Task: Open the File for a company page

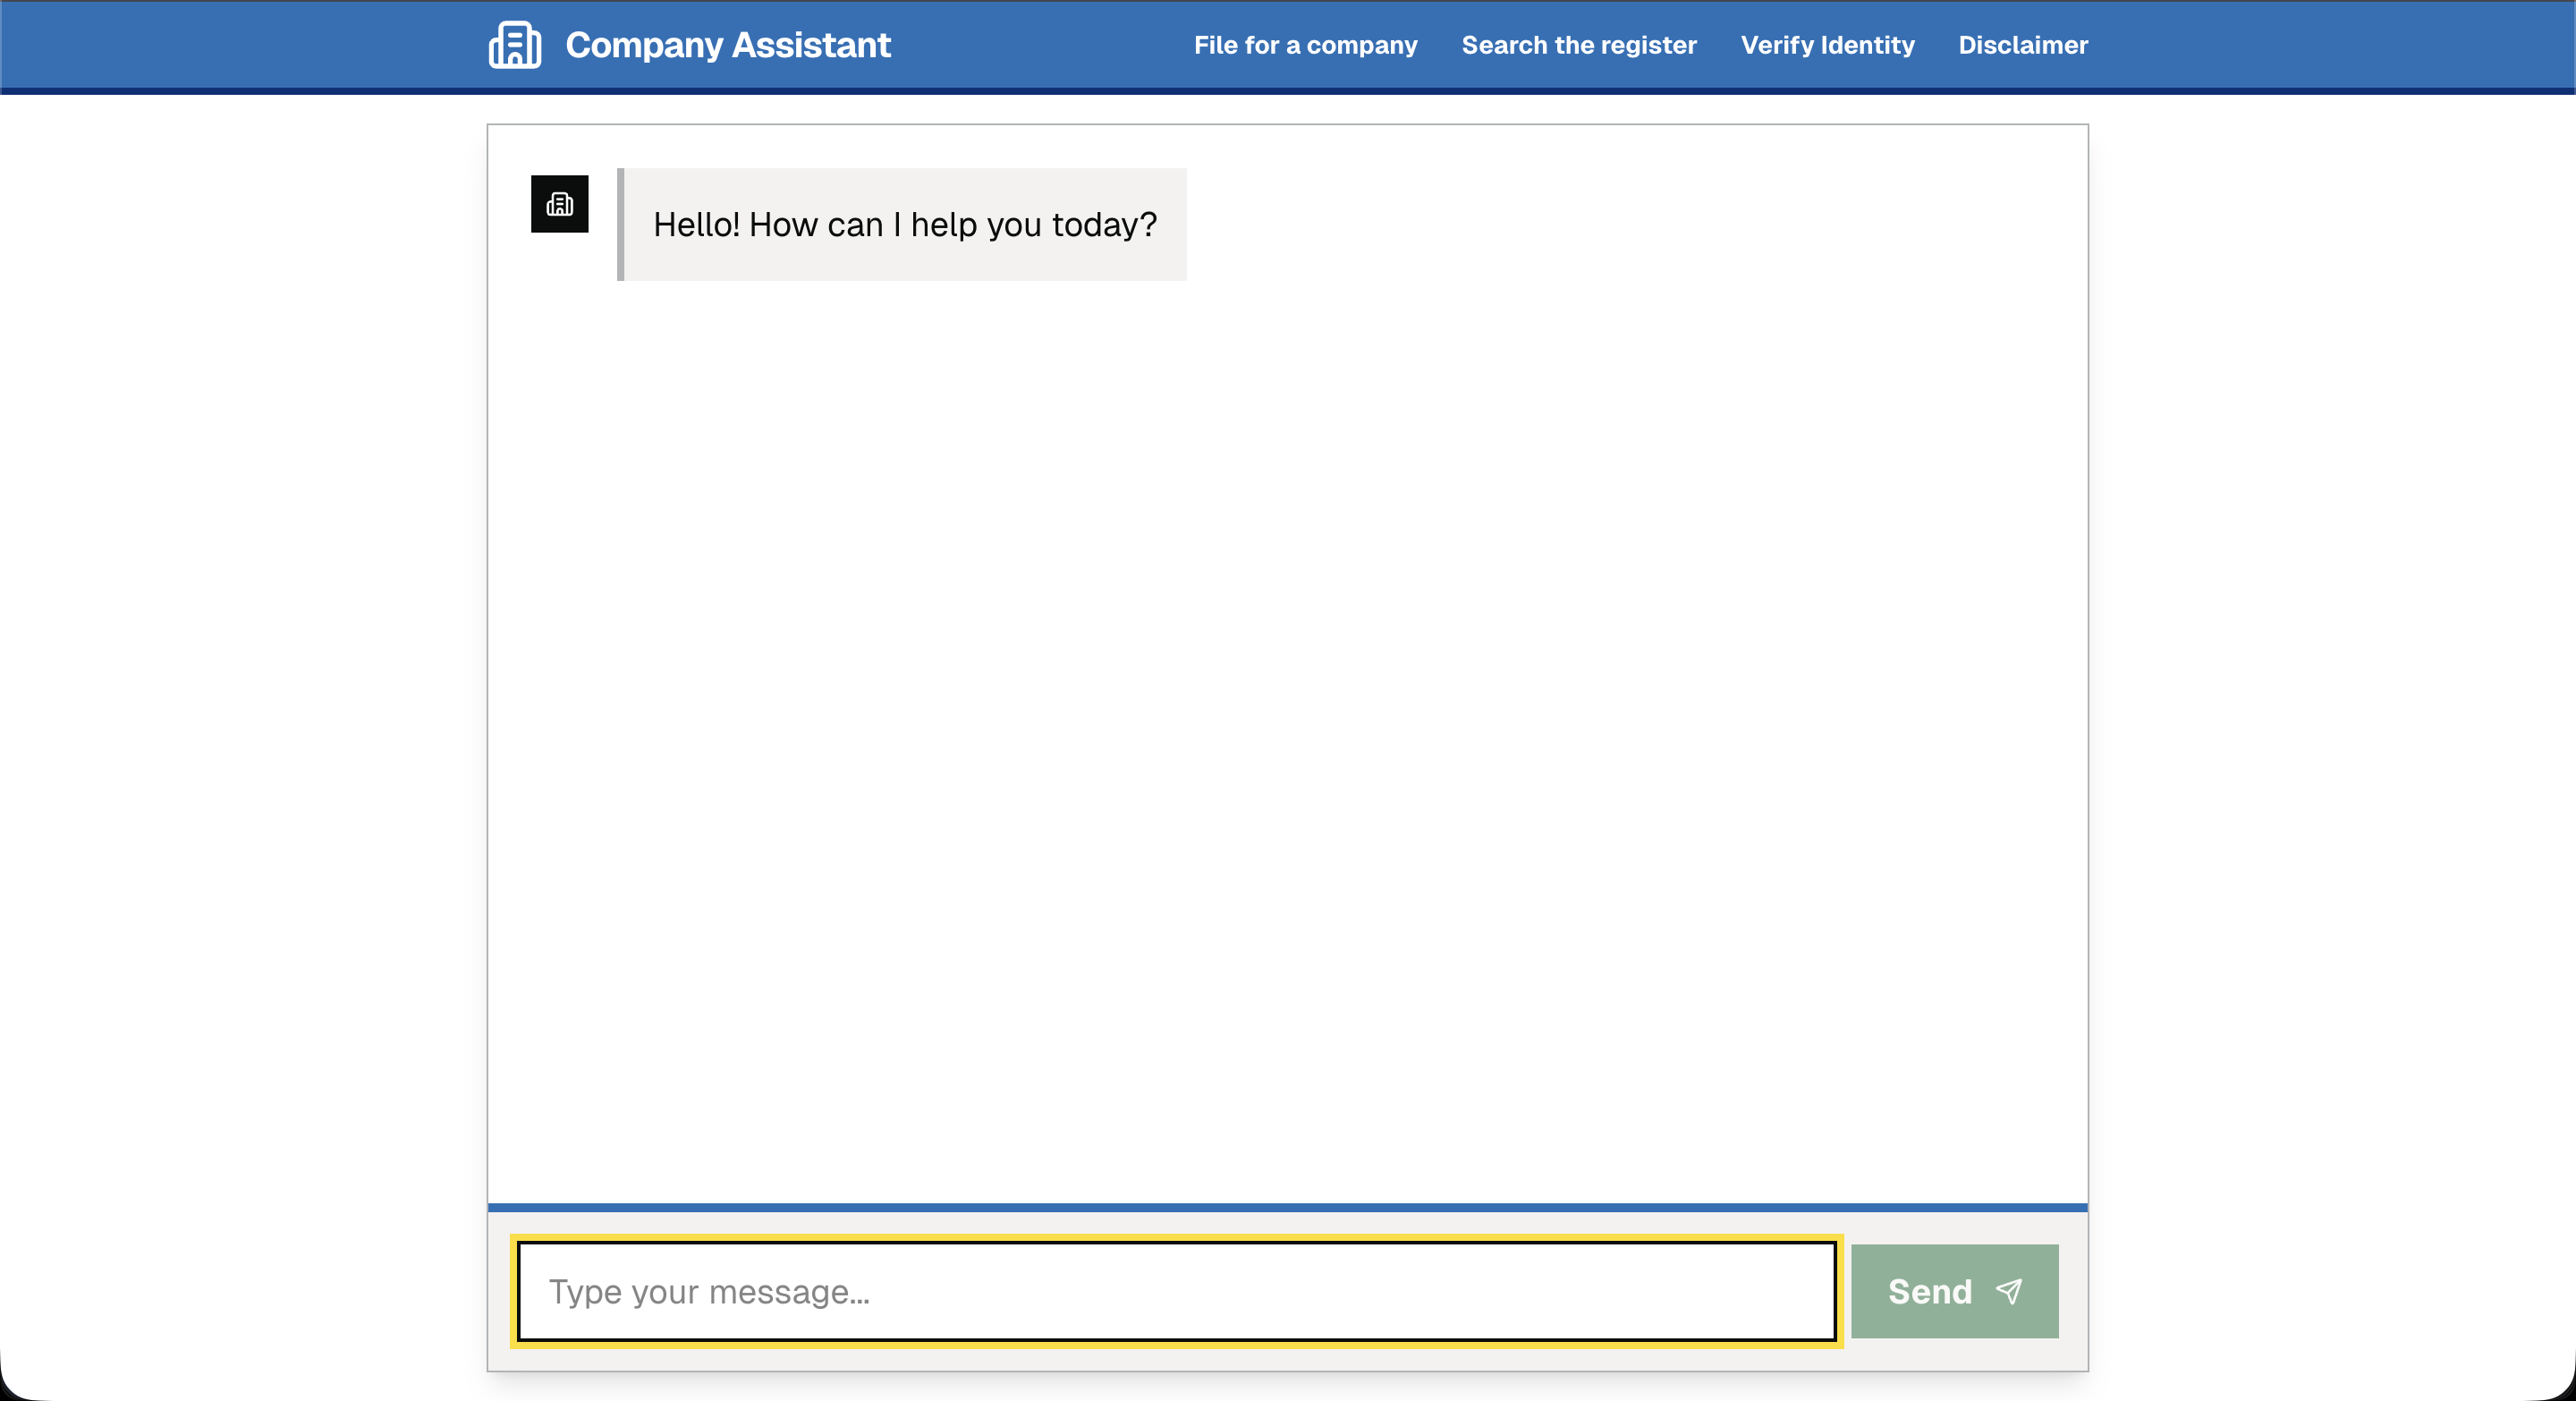Action: 1305,45
